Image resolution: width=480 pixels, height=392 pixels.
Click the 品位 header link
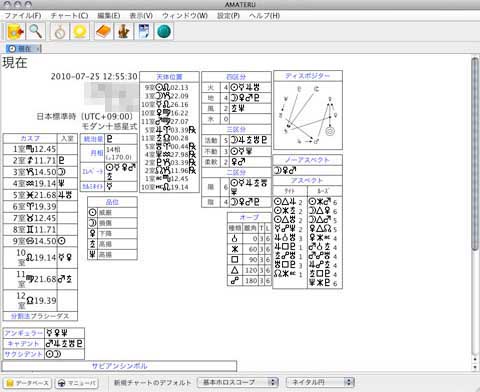112,202
